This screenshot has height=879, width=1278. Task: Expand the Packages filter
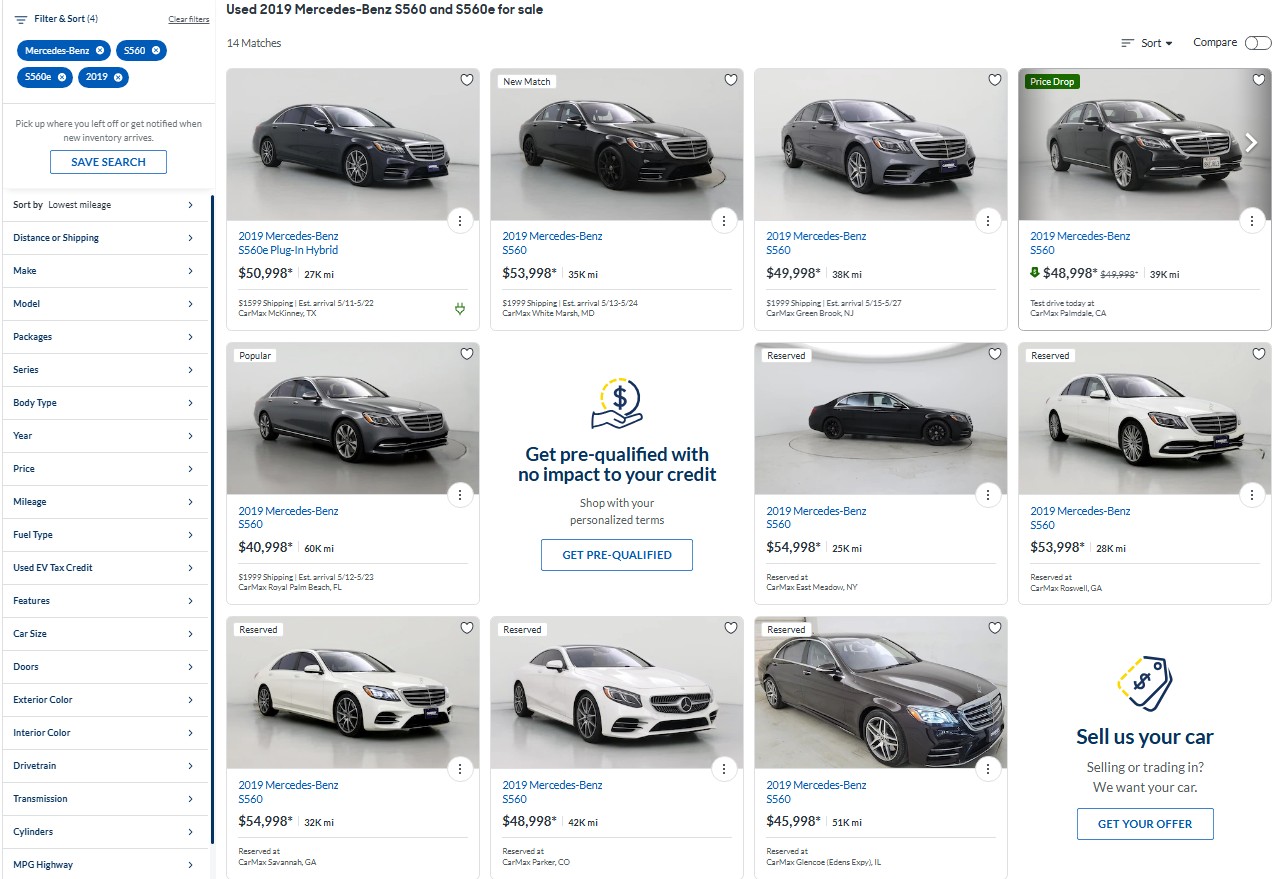[105, 337]
